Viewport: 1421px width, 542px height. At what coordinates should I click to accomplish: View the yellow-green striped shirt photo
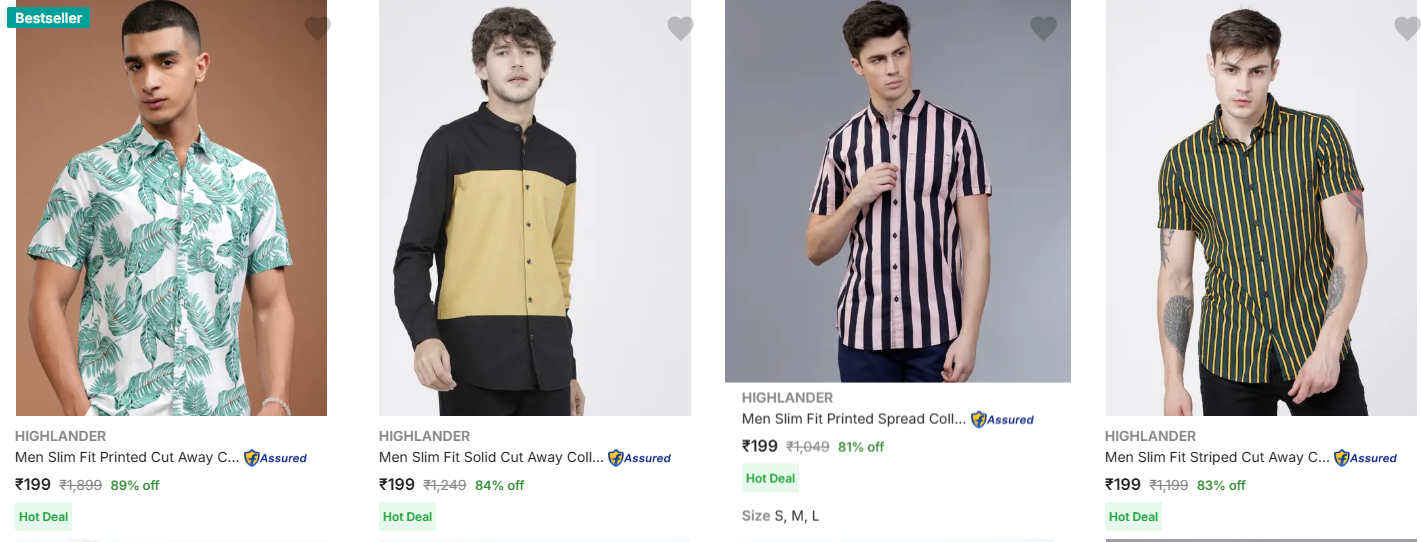pos(1260,220)
